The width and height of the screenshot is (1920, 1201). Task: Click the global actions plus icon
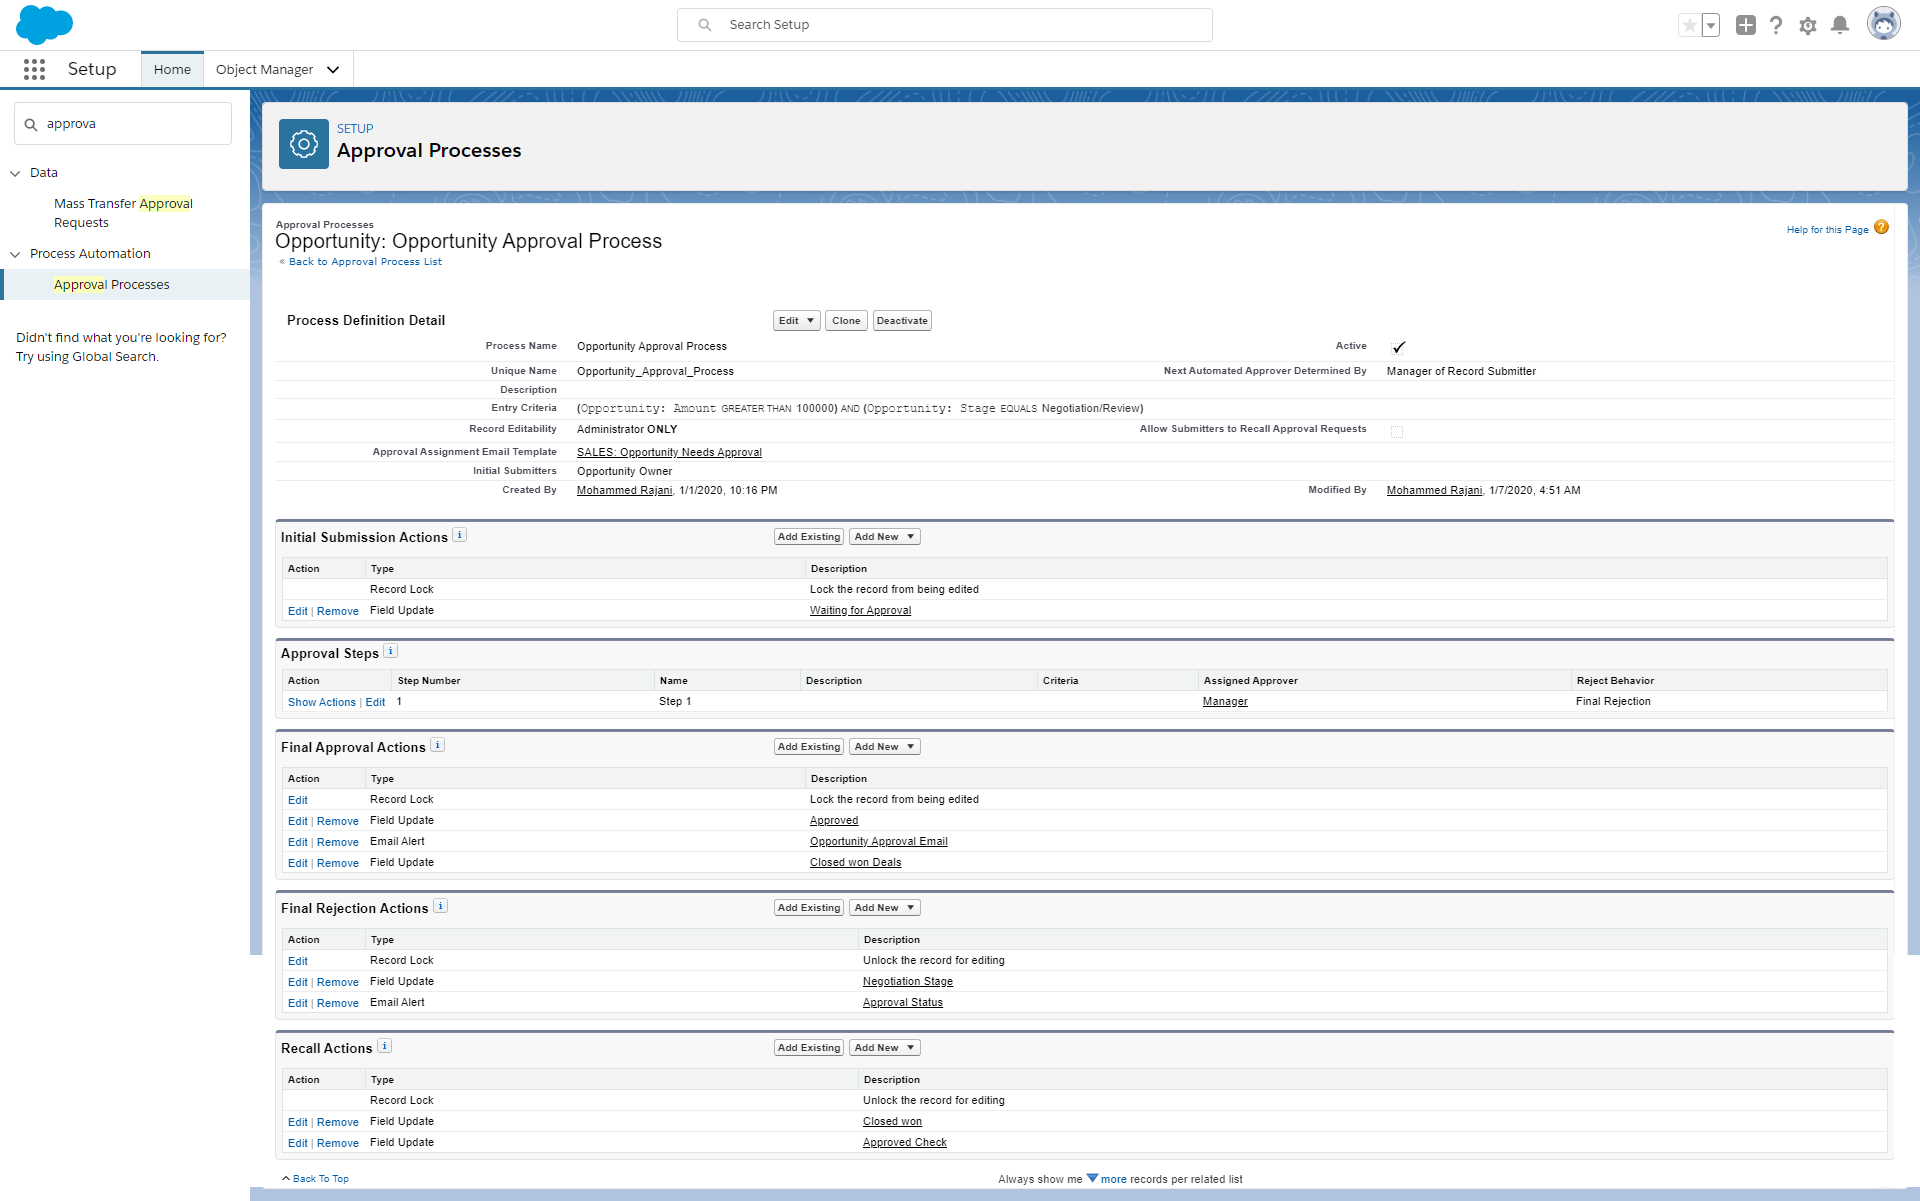(x=1745, y=26)
